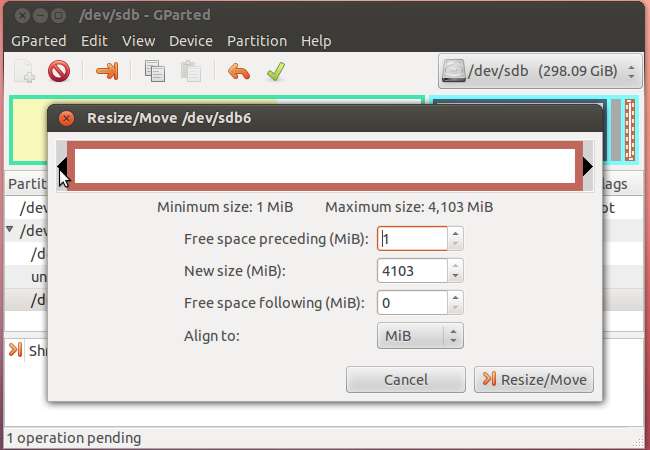This screenshot has height=450, width=650.
Task: Click the New size (MiB) input field
Action: 412,271
